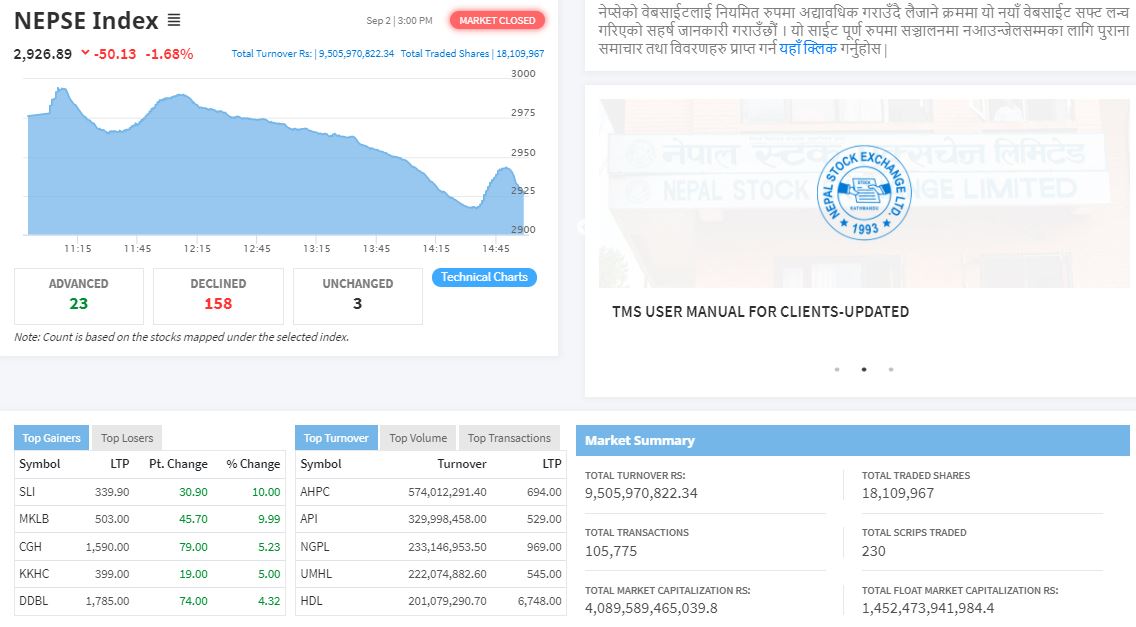The height and width of the screenshot is (627, 1136).
Task: Select the Top Turnover tab
Action: [336, 438]
